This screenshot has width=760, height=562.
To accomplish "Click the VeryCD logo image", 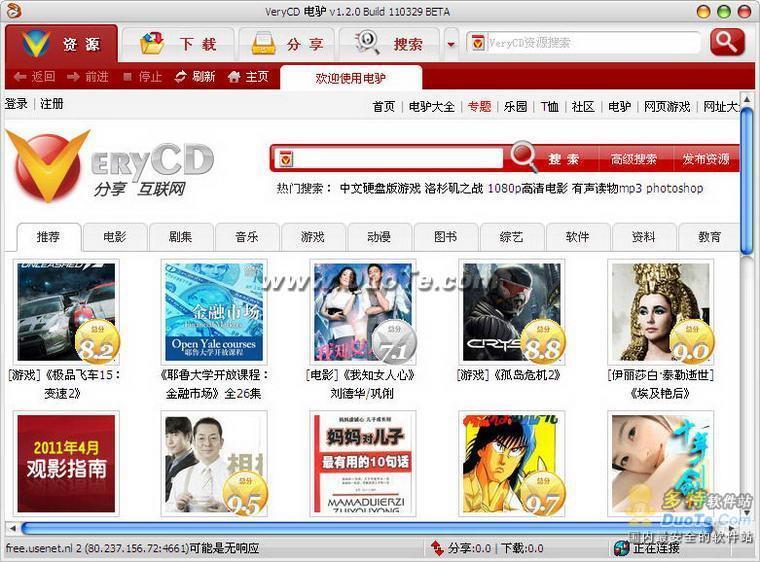I will [x=110, y=166].
